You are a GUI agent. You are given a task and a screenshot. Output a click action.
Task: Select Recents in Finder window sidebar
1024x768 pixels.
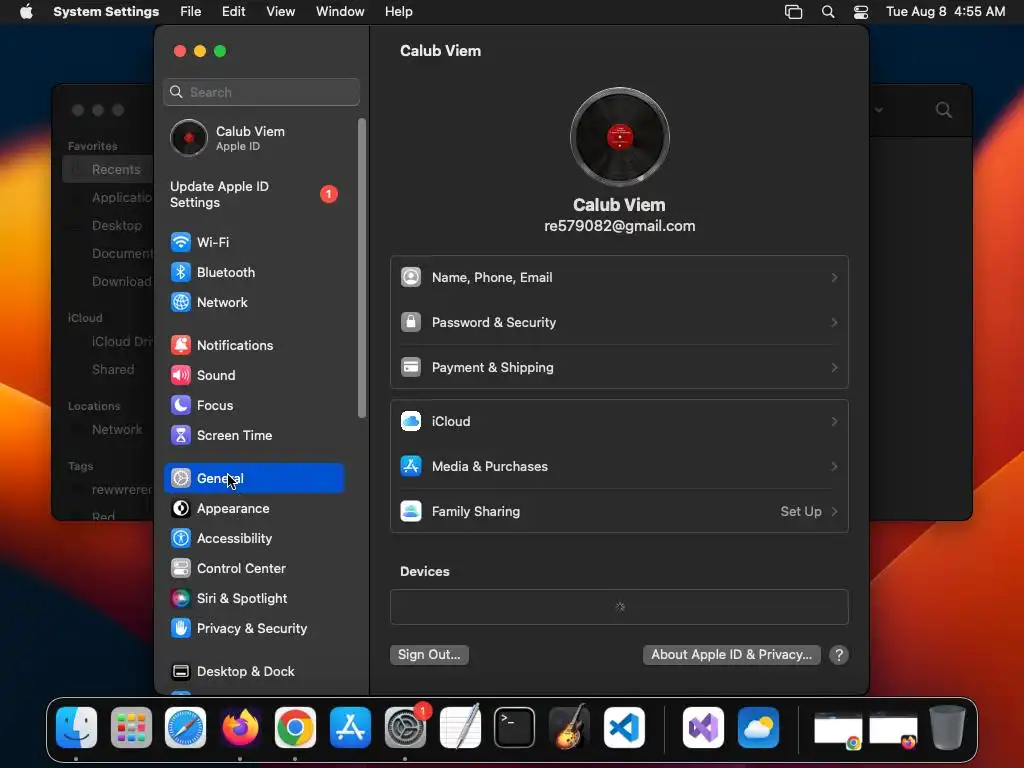click(108, 169)
